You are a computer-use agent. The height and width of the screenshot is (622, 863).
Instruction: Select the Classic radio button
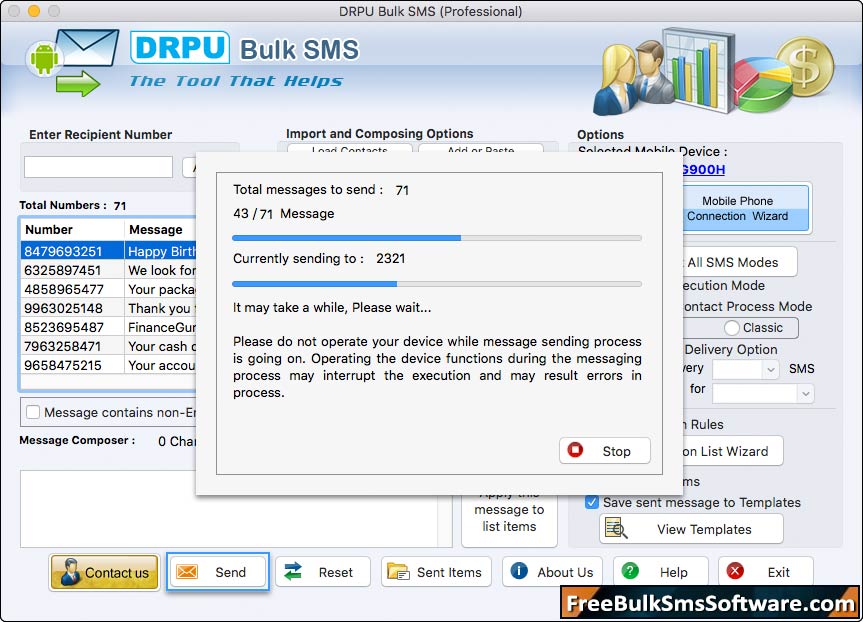[731, 328]
